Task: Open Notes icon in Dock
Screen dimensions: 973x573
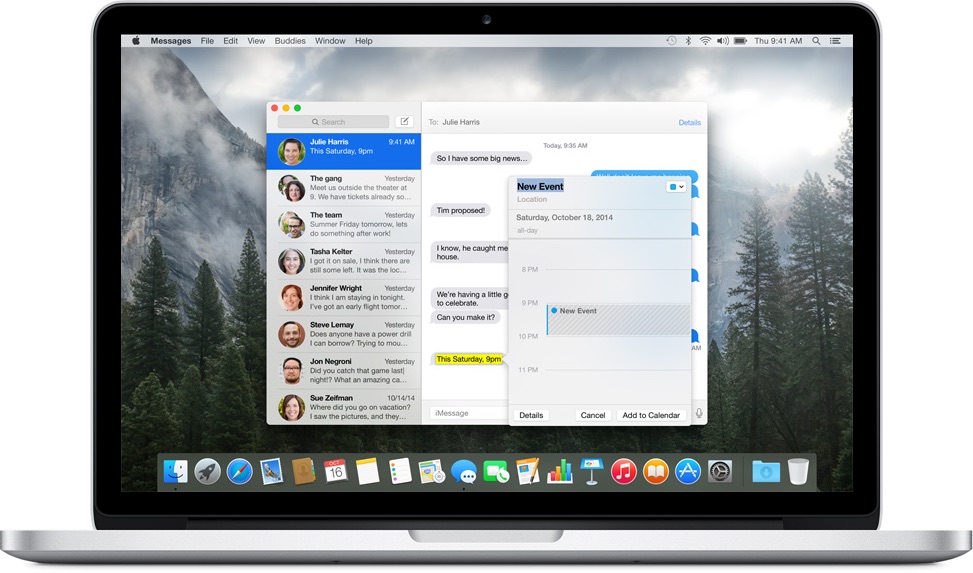Action: [367, 472]
